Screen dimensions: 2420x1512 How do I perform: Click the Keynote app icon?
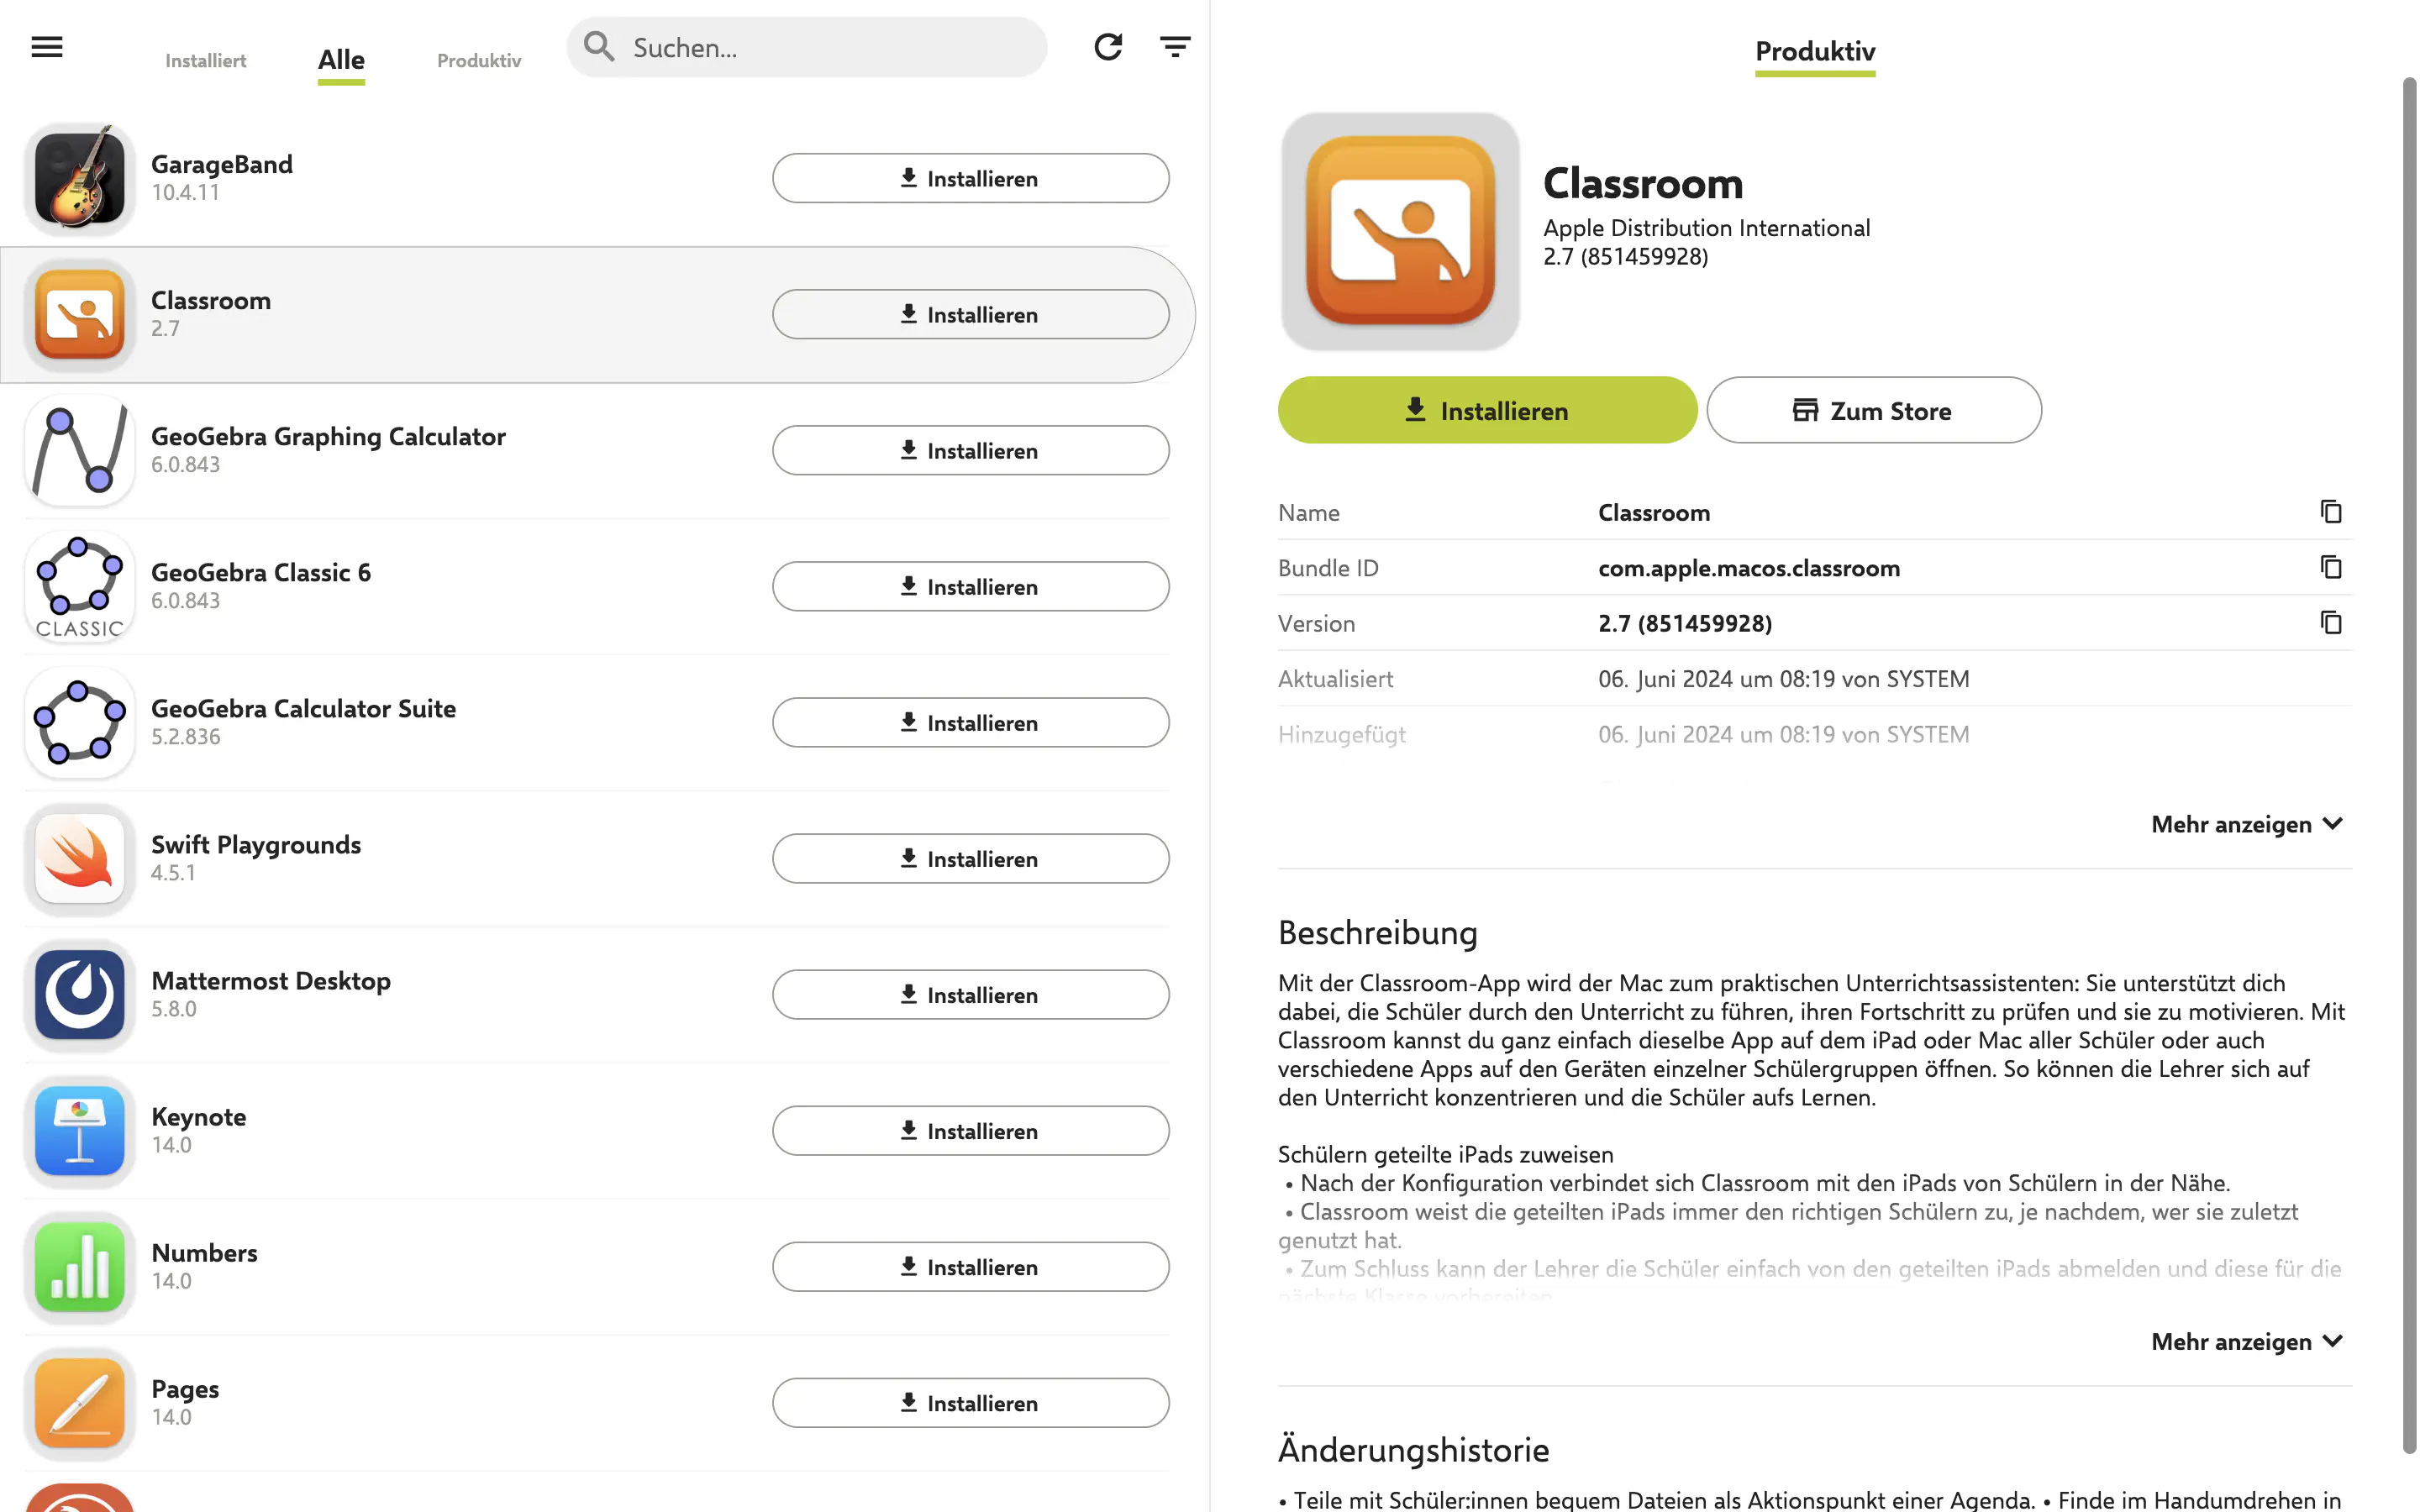[x=78, y=1129]
